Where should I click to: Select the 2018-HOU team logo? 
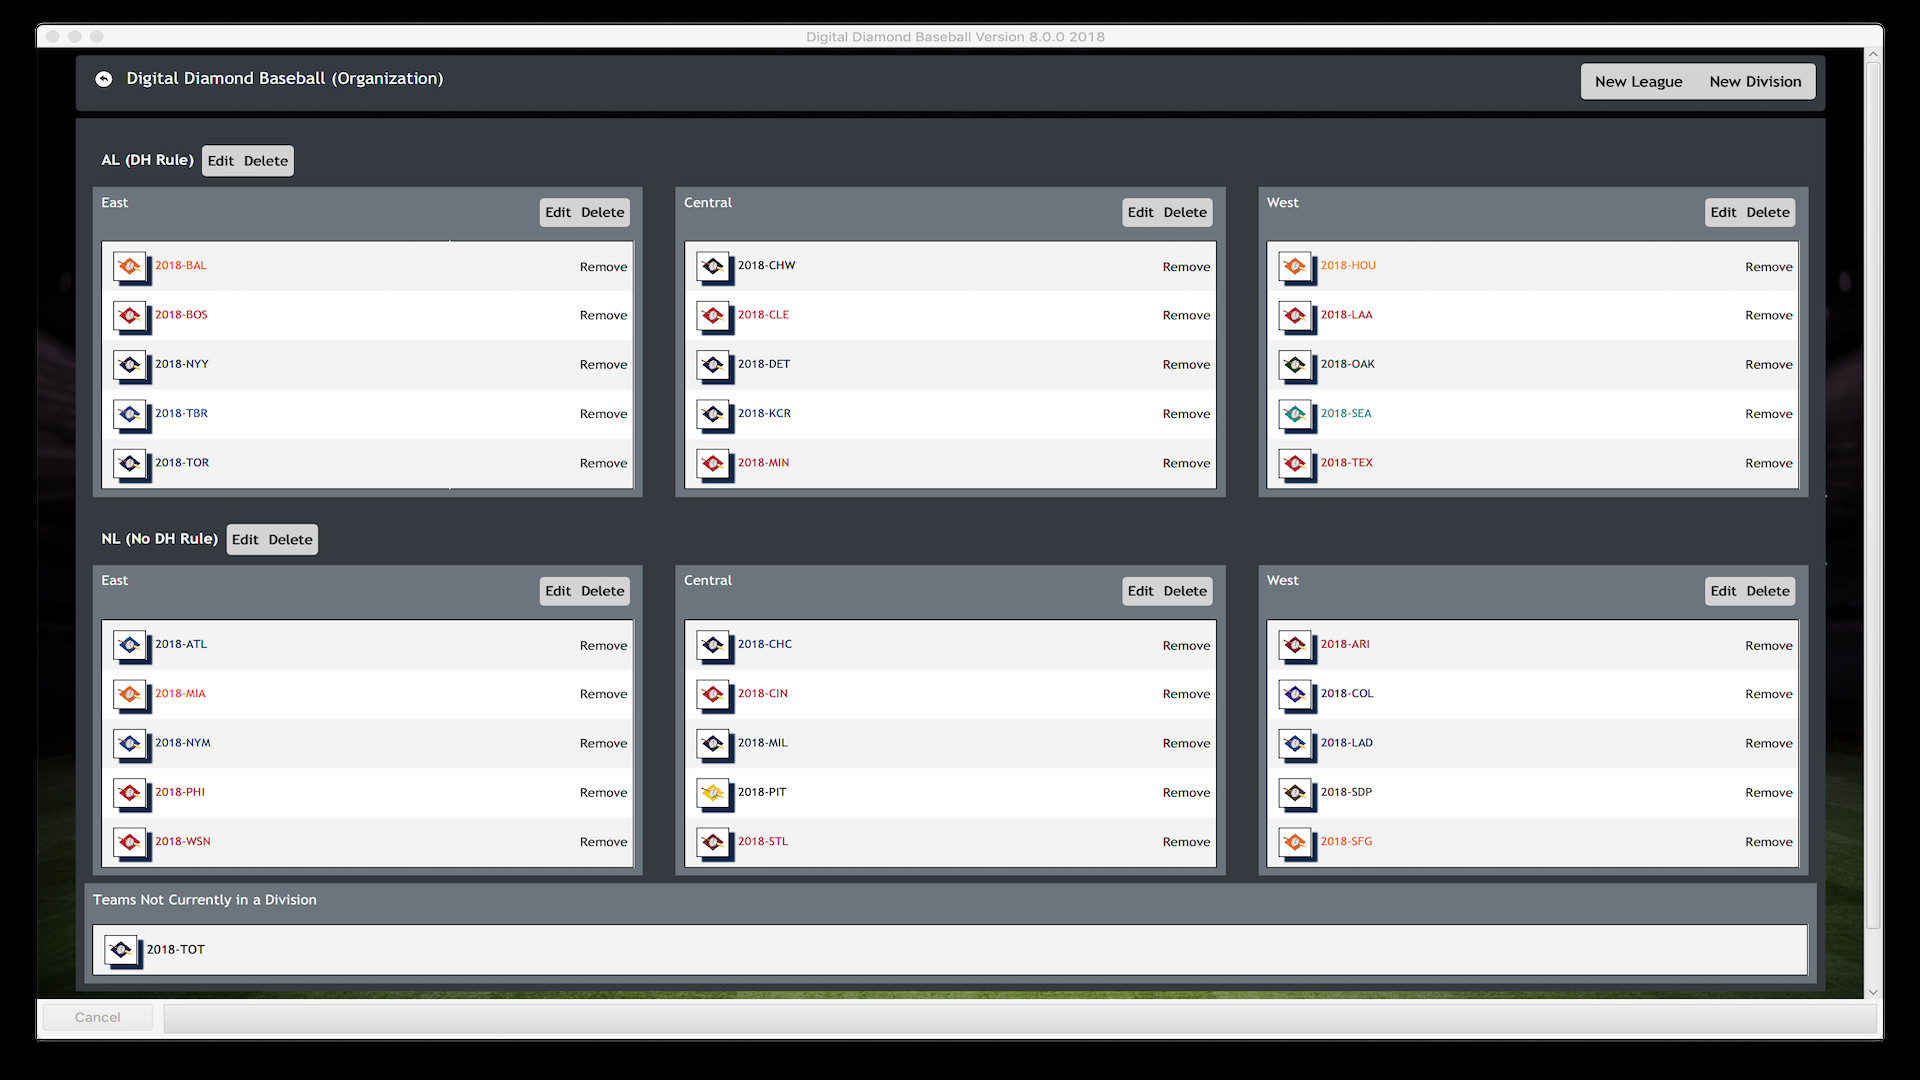pos(1296,267)
